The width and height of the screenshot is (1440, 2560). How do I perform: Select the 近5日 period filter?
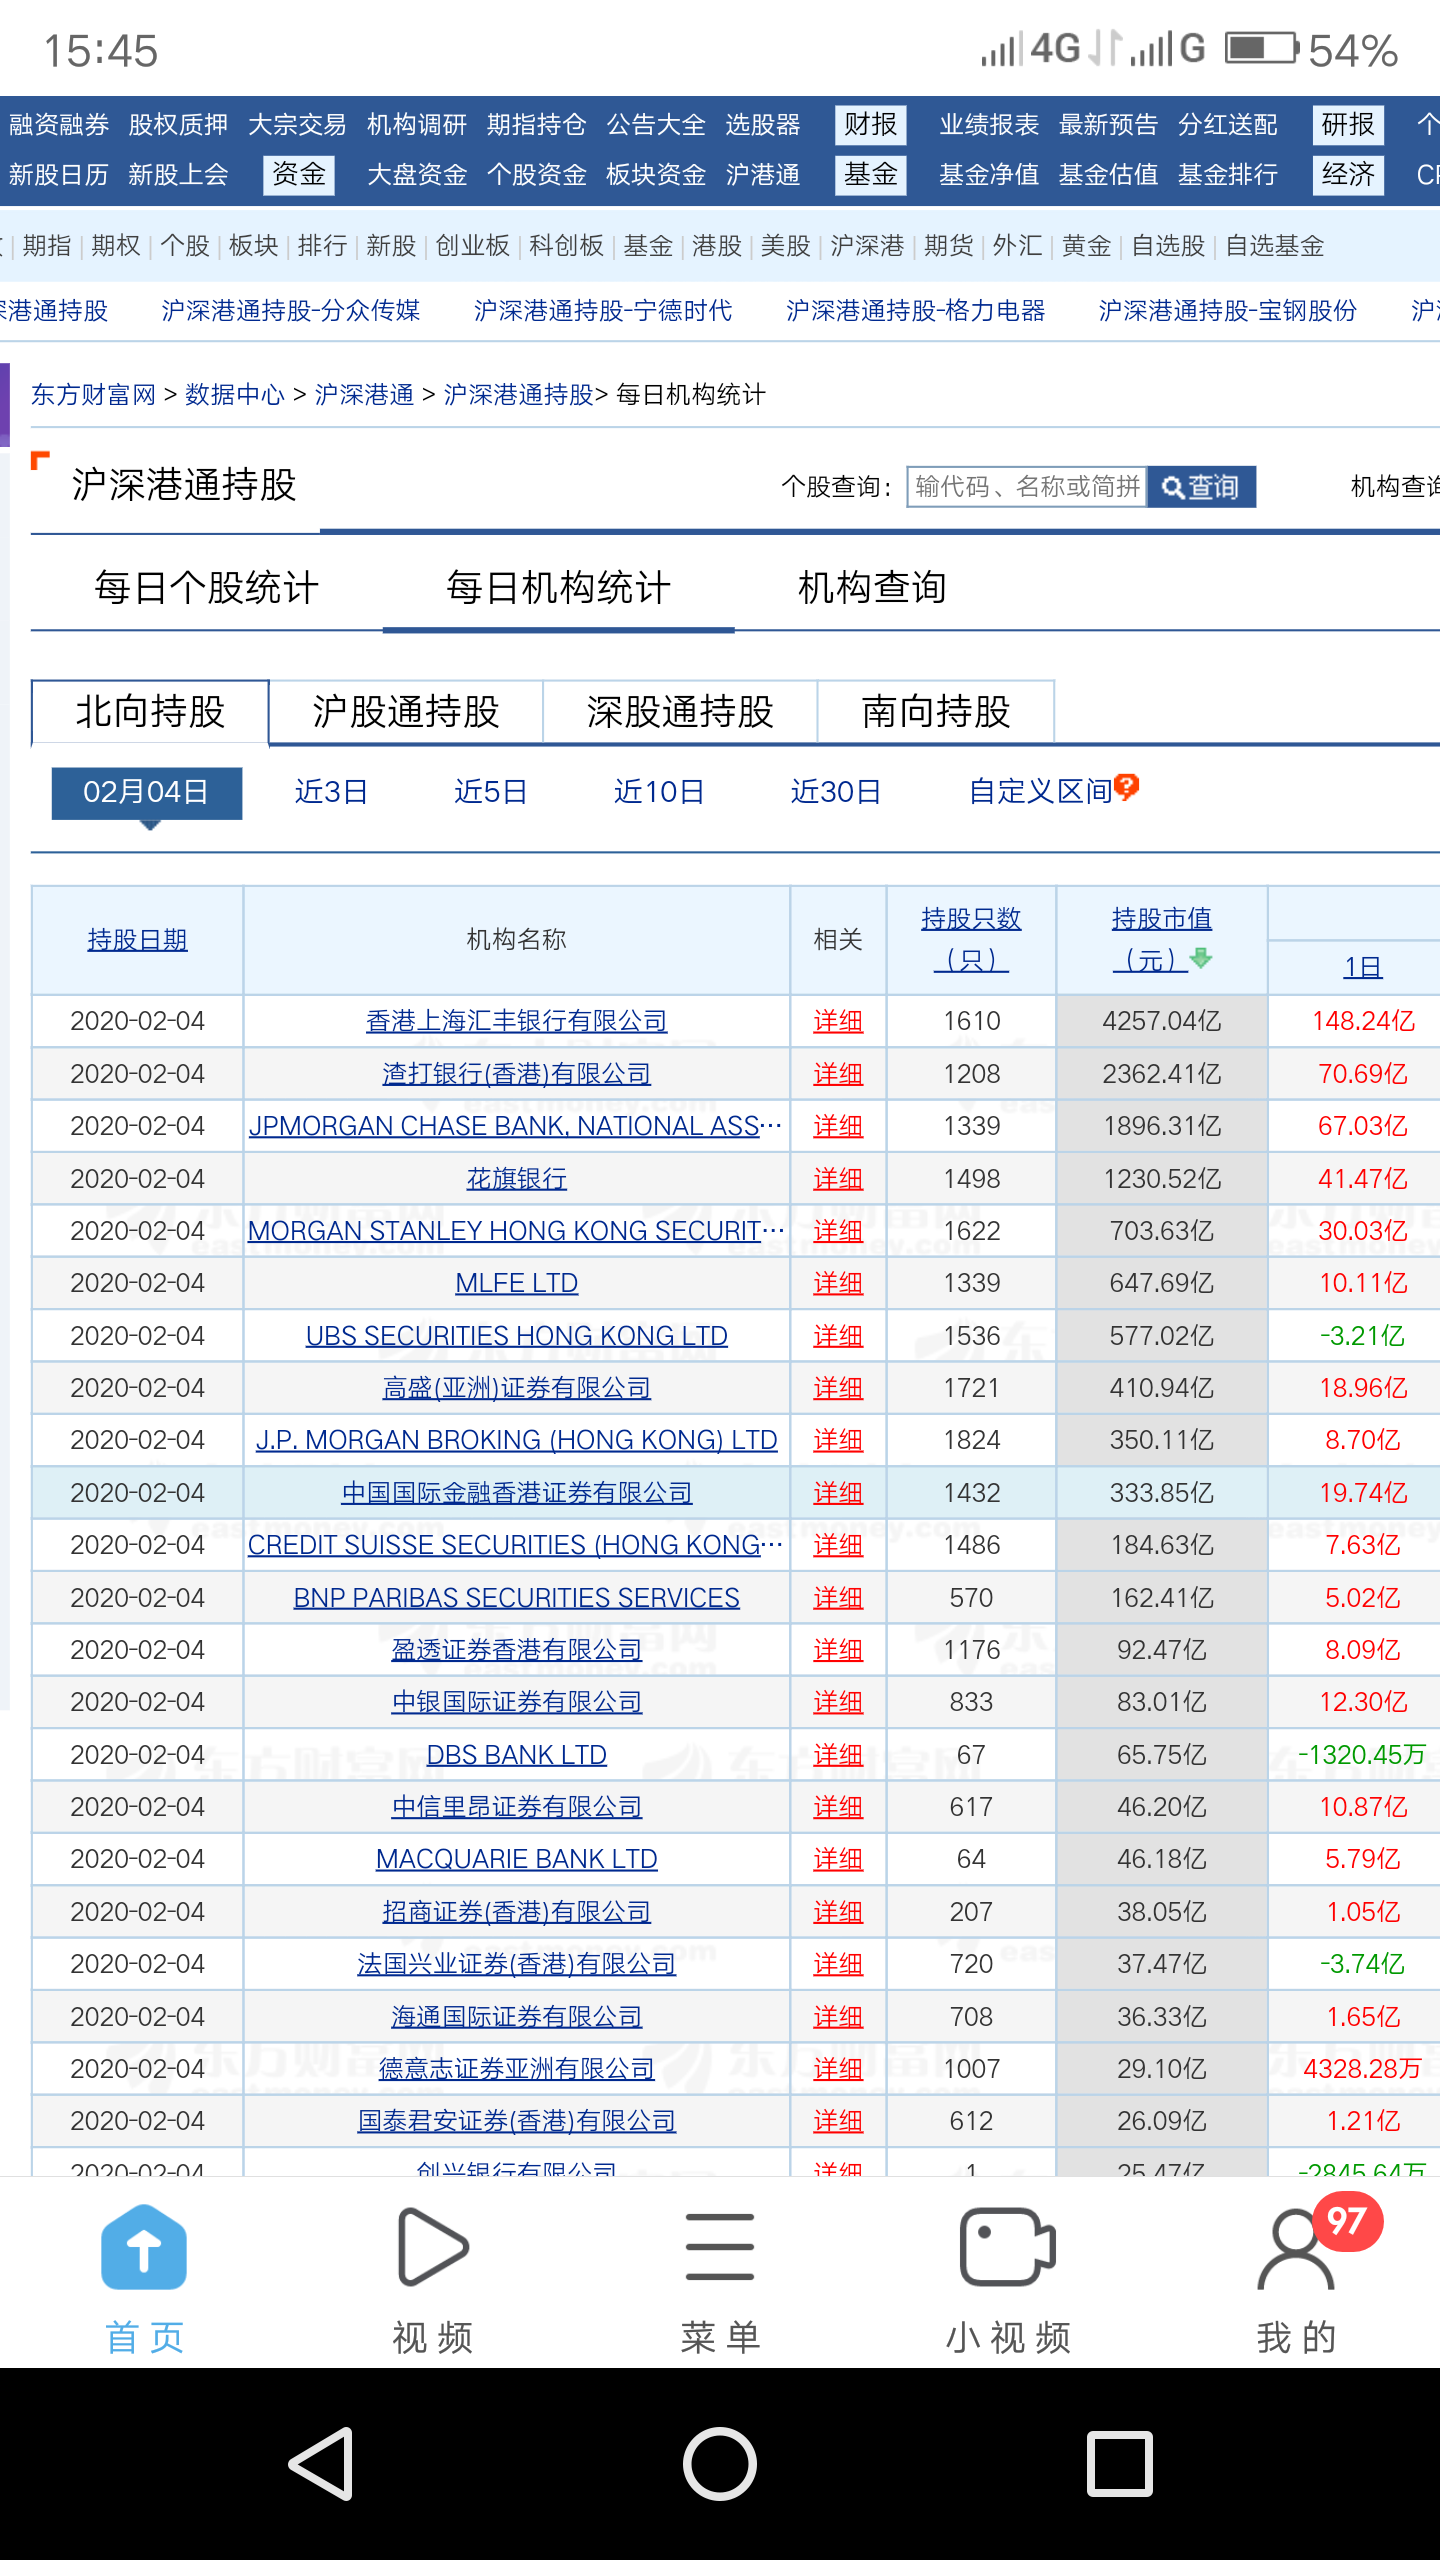(x=490, y=792)
